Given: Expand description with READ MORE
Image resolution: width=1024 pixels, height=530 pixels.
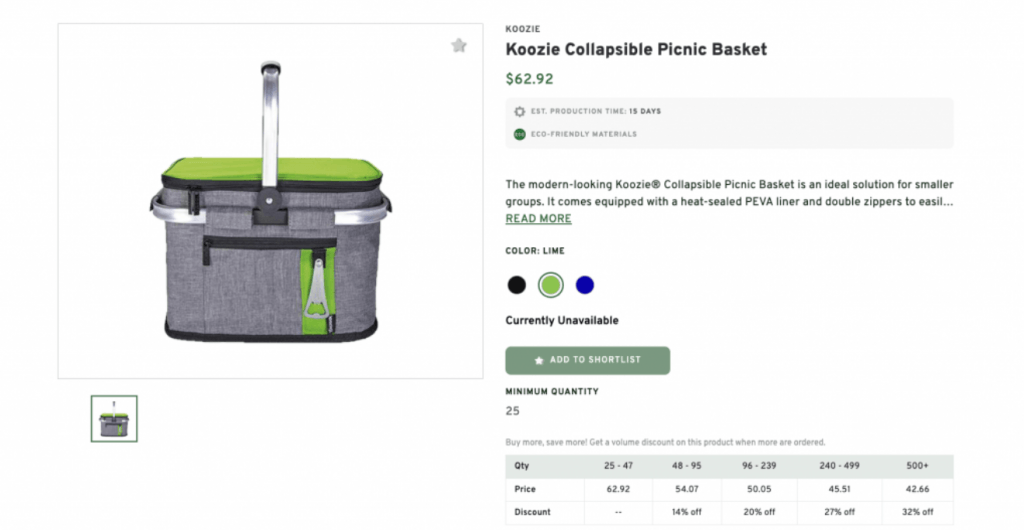Looking at the screenshot, I should point(538,219).
